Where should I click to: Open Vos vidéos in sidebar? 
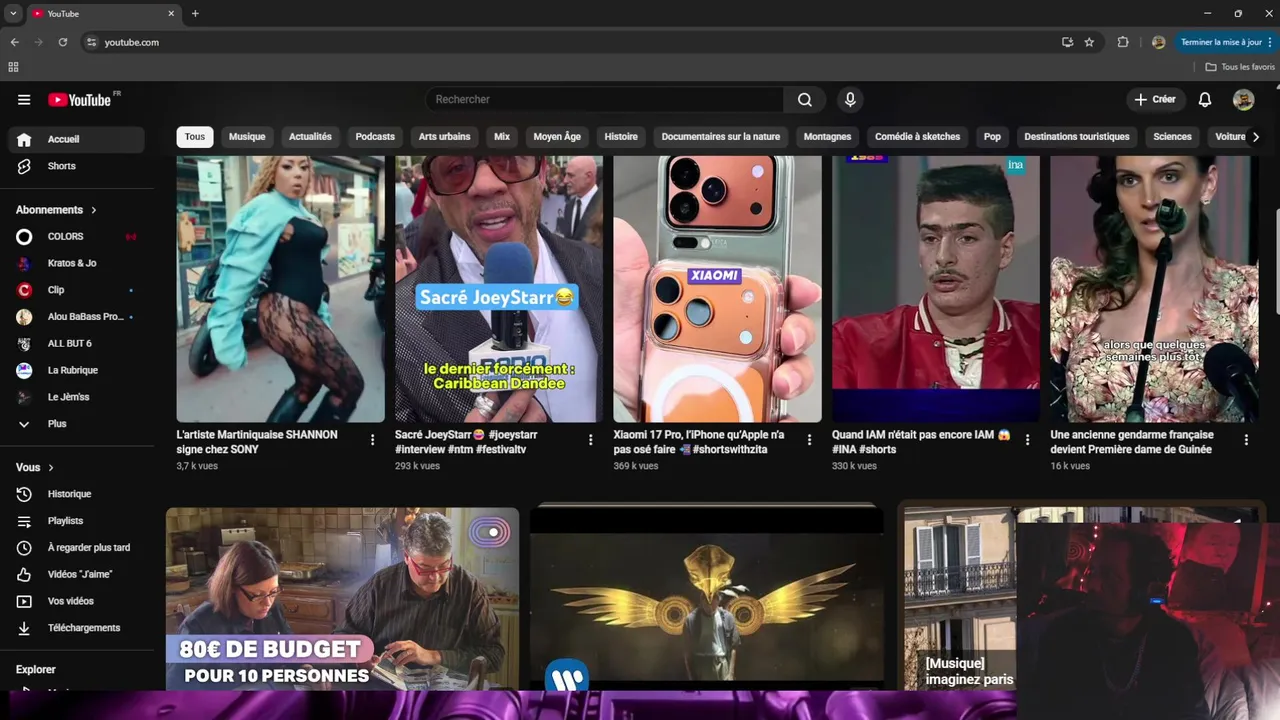tap(76, 601)
